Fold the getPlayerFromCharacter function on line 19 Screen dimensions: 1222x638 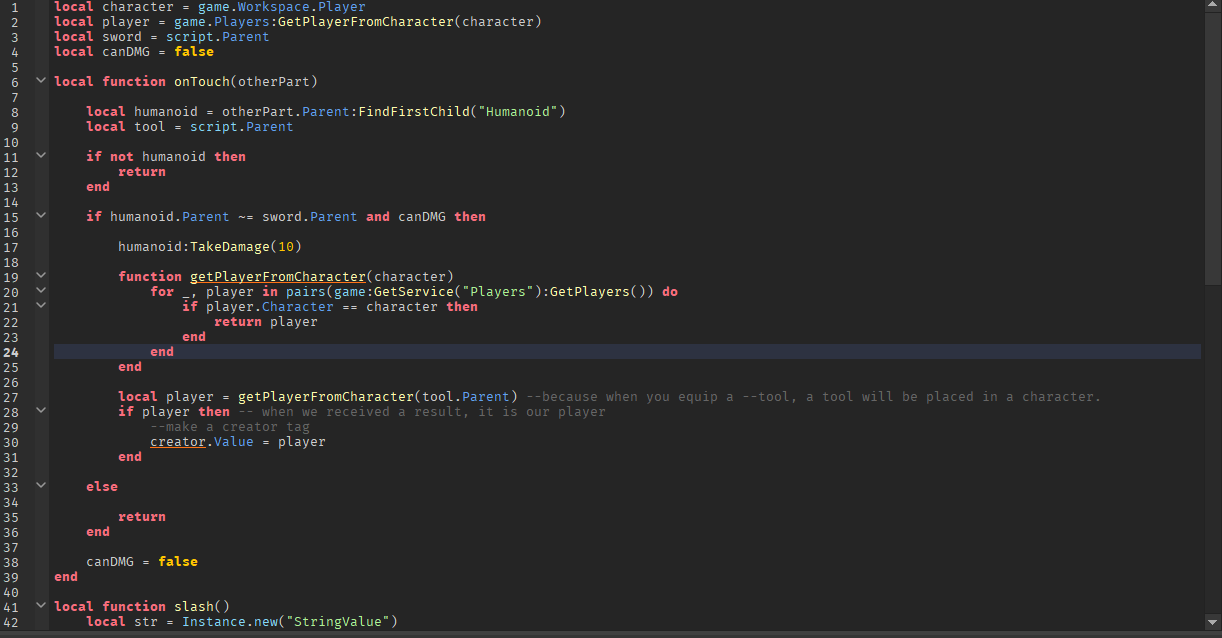pyautogui.click(x=40, y=275)
